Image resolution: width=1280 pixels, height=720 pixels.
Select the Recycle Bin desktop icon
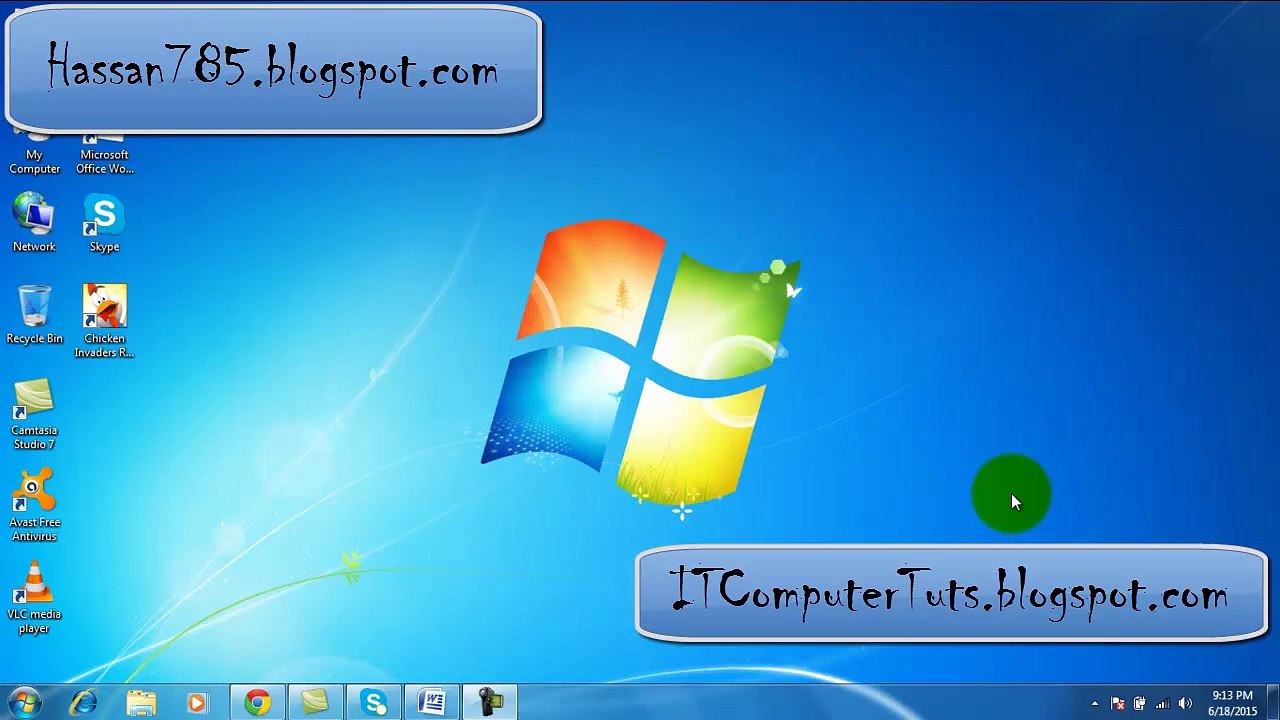tap(34, 315)
